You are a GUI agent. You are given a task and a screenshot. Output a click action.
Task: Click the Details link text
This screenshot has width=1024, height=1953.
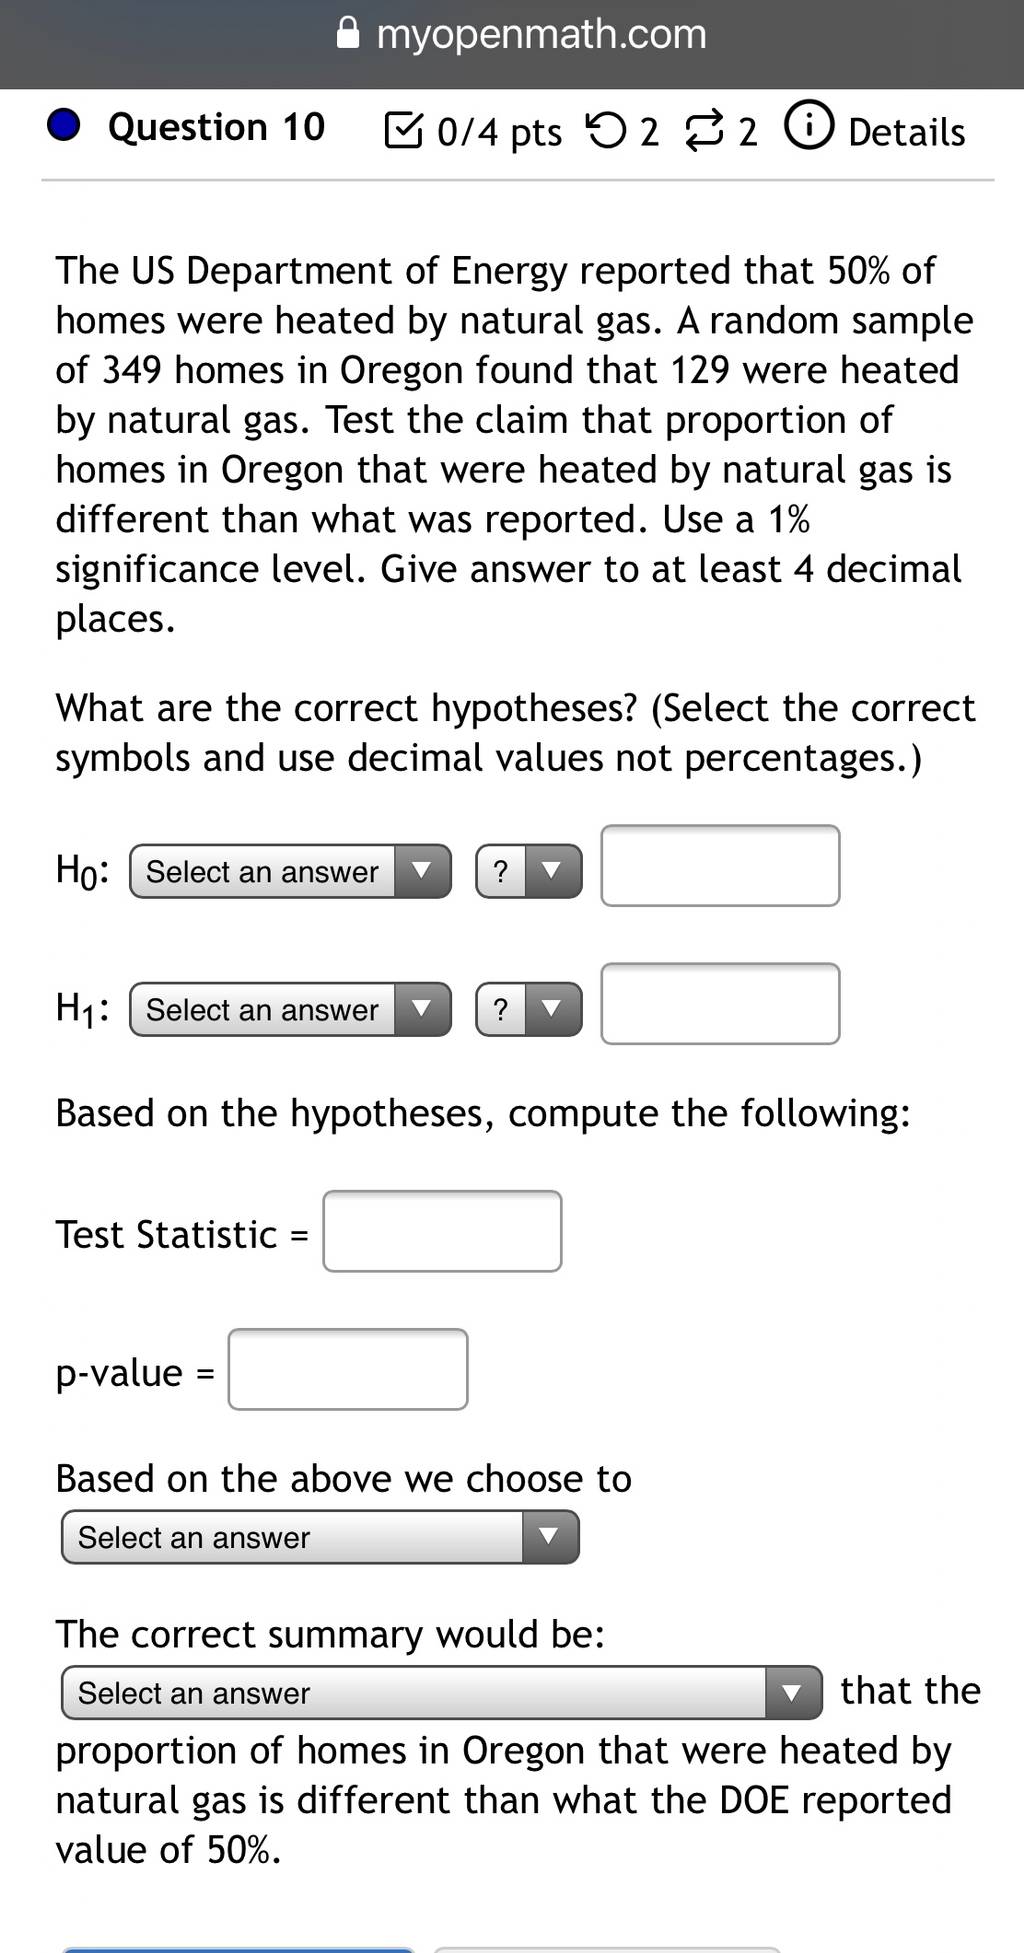coord(907,132)
